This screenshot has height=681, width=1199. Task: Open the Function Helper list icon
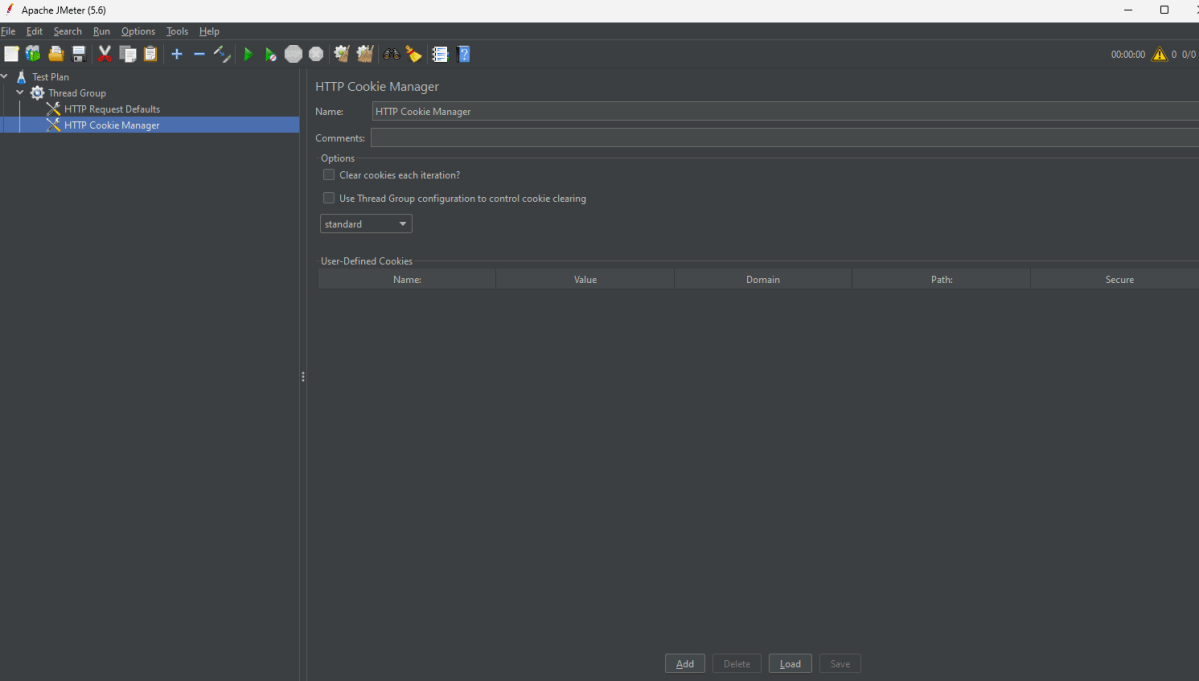(x=440, y=54)
